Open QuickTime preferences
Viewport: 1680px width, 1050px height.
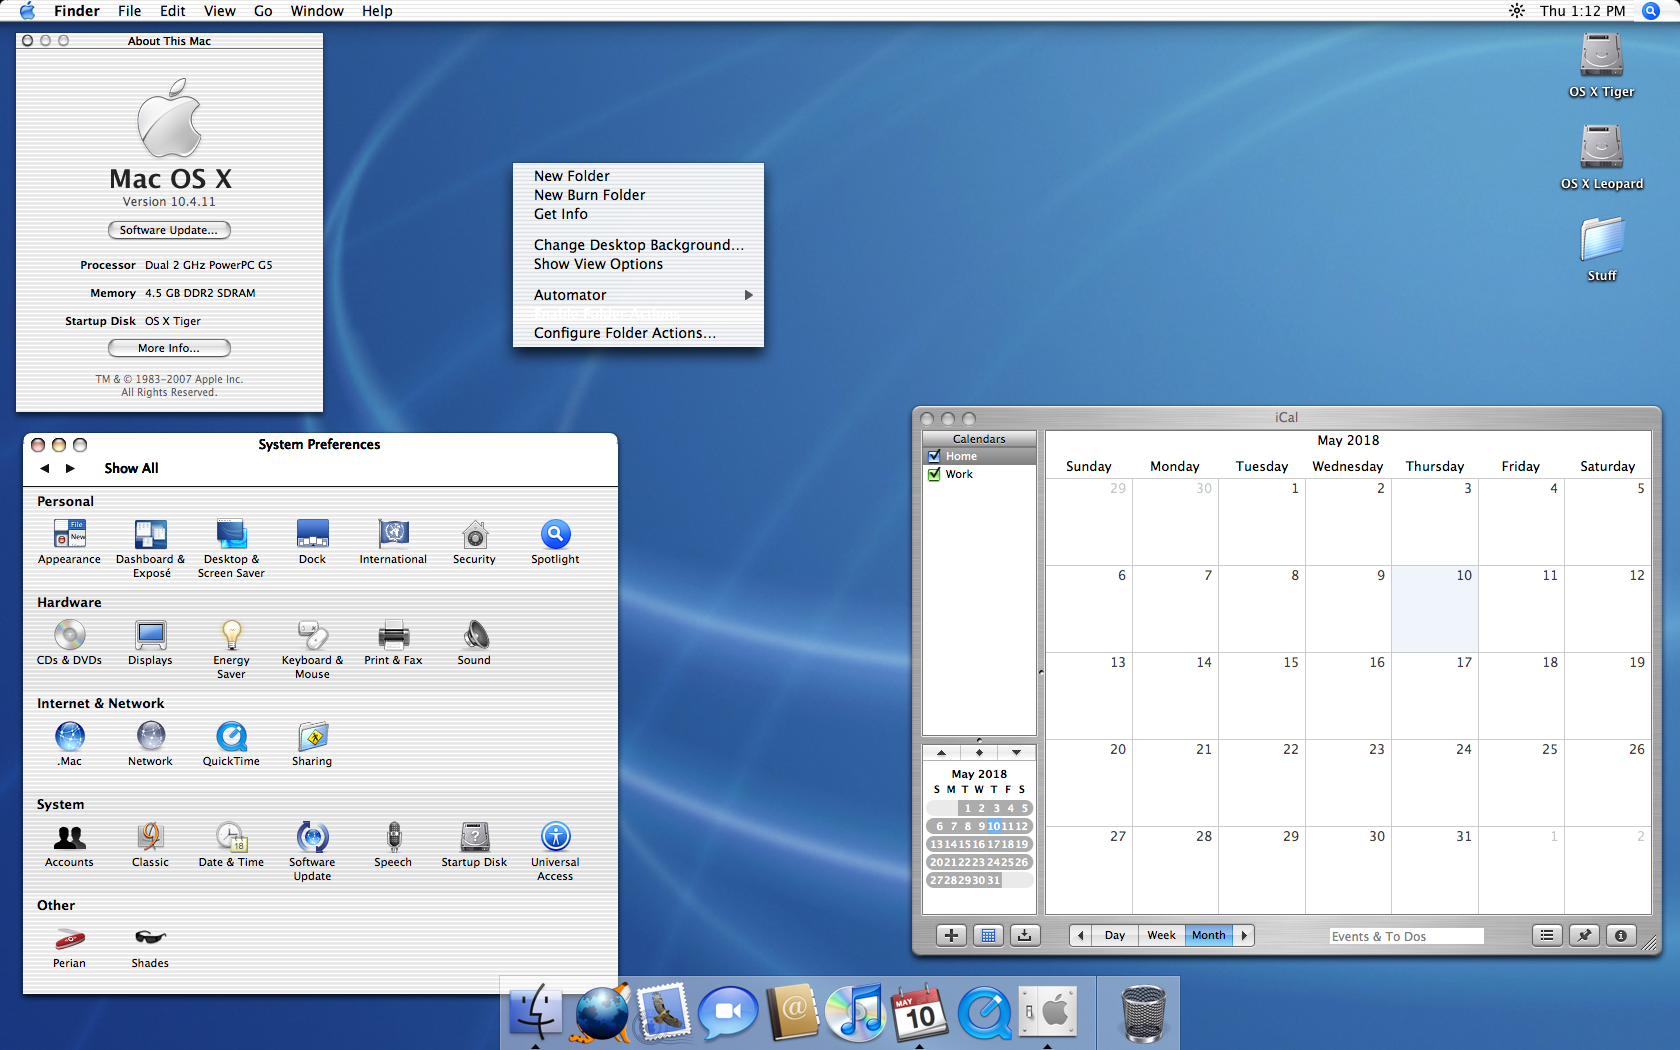[x=231, y=744]
